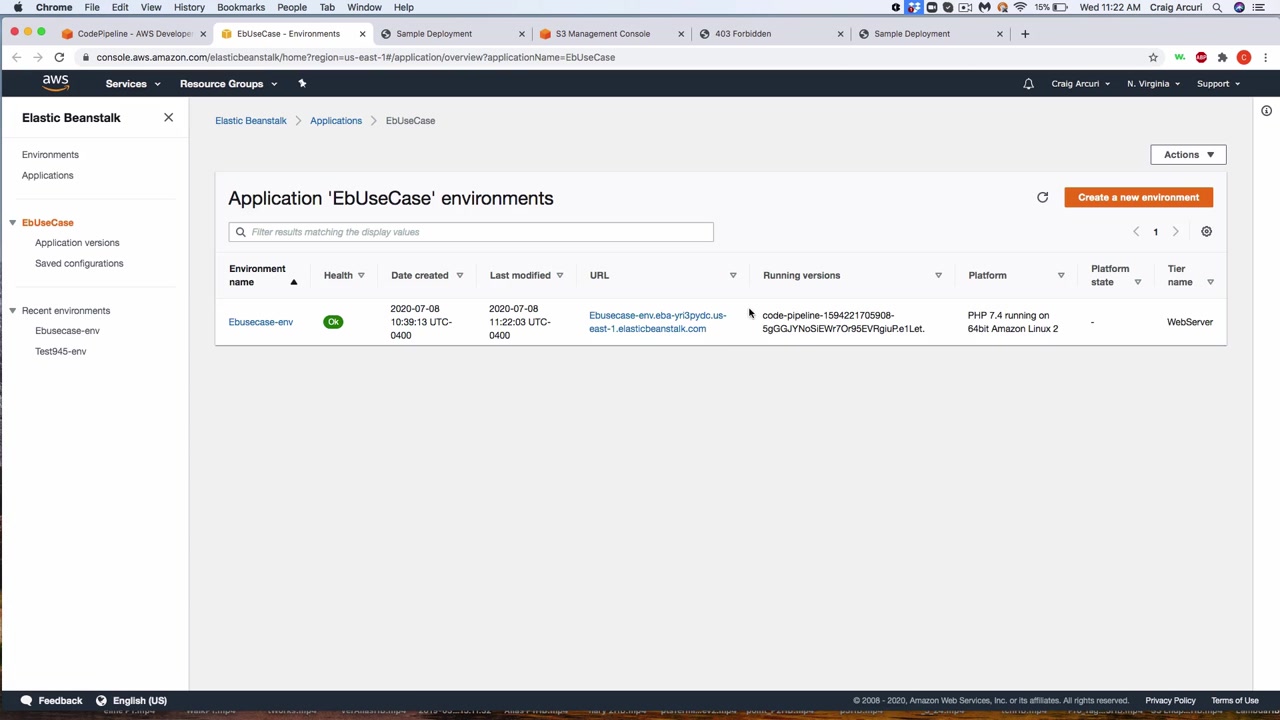
Task: Go to next page of environments
Action: point(1175,232)
